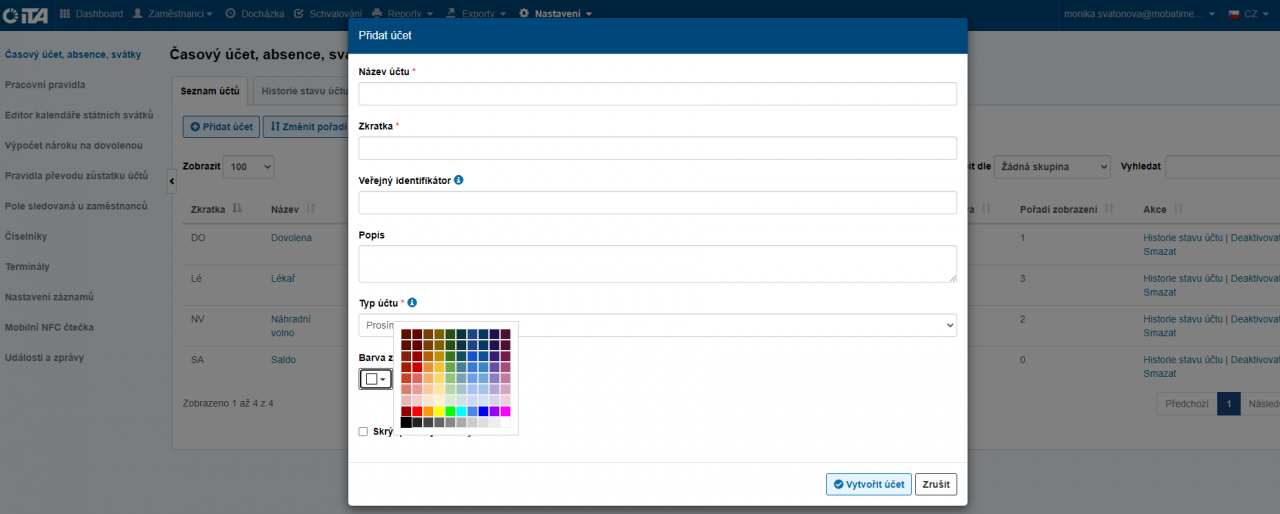Open the Zobrazit 100 rows dropdown
The width and height of the screenshot is (1280, 514).
point(248,167)
